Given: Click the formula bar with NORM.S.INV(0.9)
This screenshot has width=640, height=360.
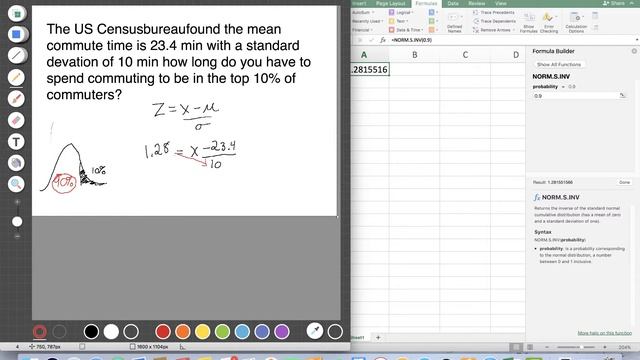Looking at the screenshot, I should [x=512, y=40].
